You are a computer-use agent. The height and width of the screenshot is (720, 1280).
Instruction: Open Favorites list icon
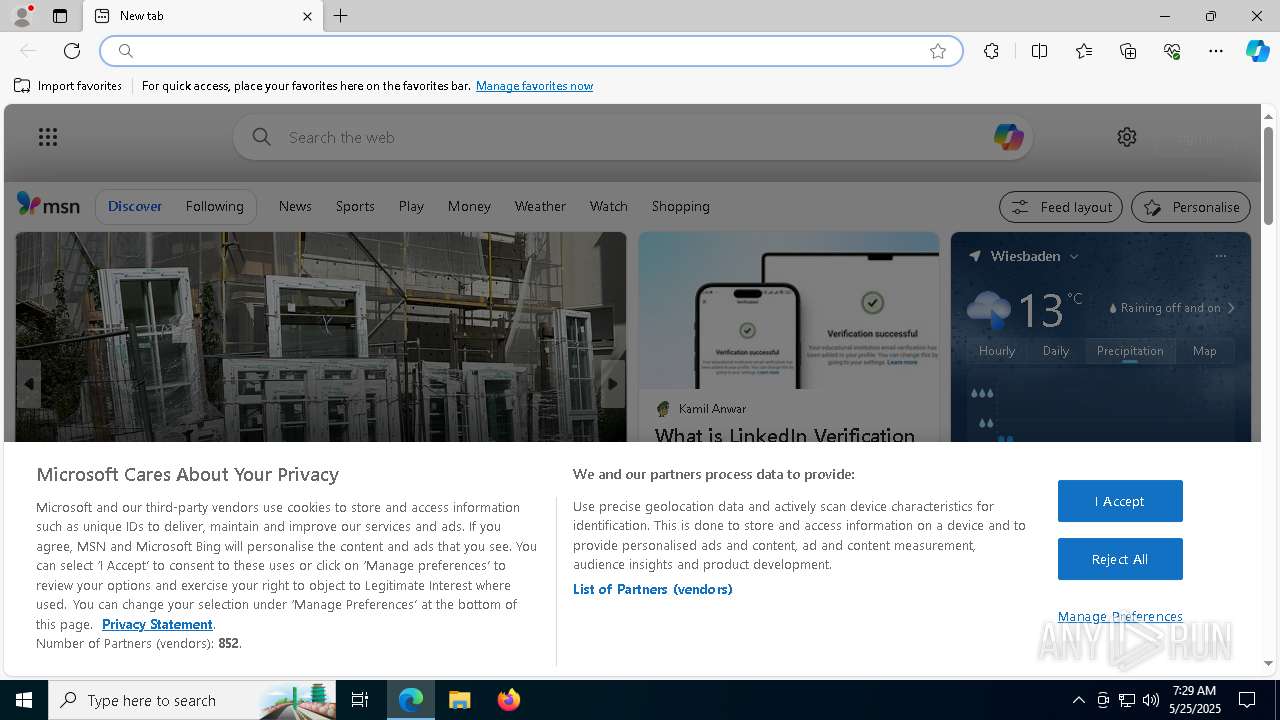coord(1084,51)
